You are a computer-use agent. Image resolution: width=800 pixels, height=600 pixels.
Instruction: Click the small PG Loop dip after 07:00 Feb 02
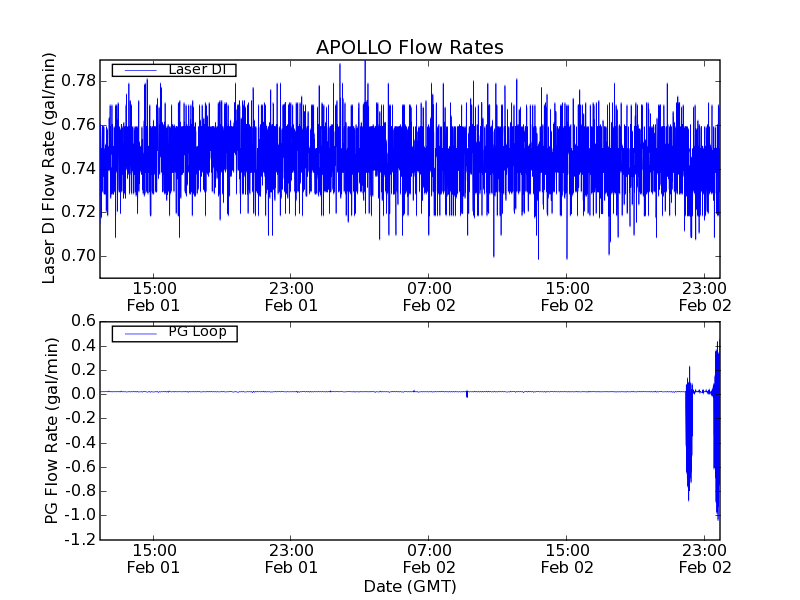[467, 394]
